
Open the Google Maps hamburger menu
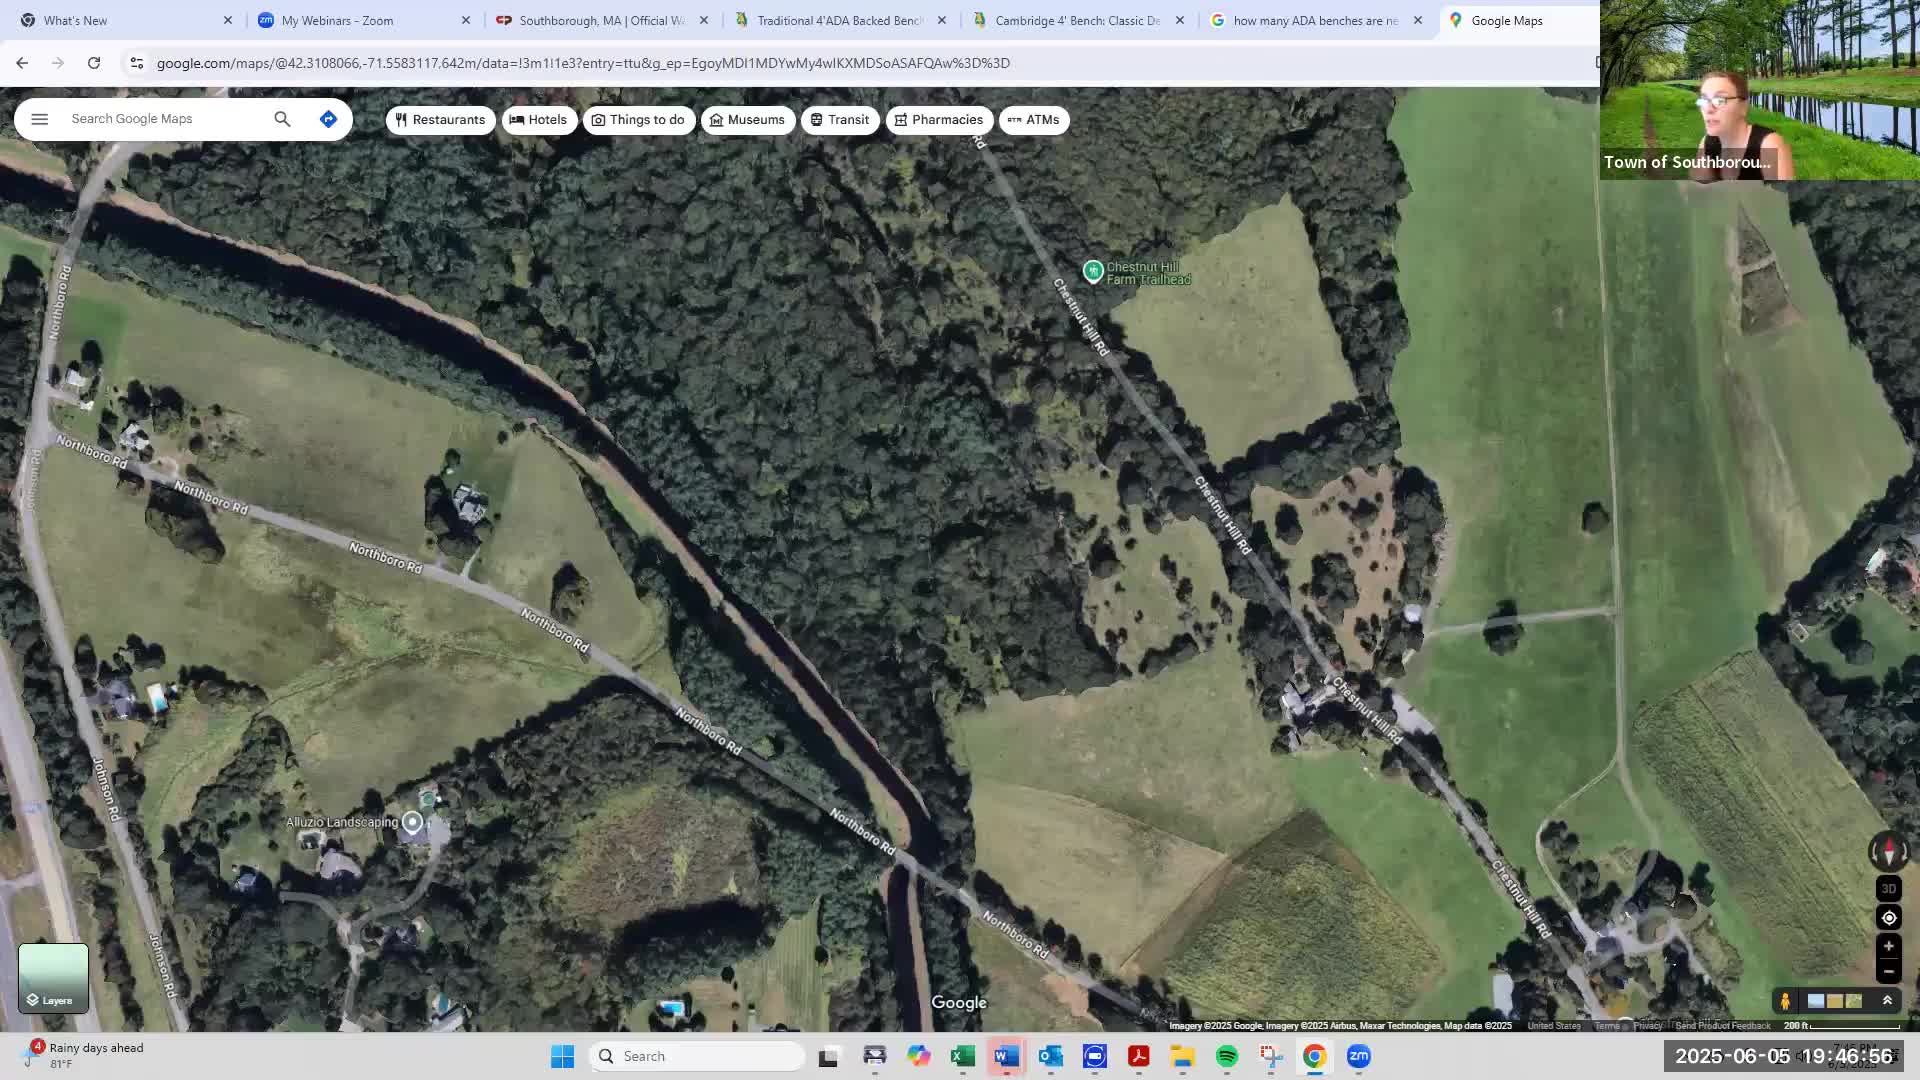[40, 119]
